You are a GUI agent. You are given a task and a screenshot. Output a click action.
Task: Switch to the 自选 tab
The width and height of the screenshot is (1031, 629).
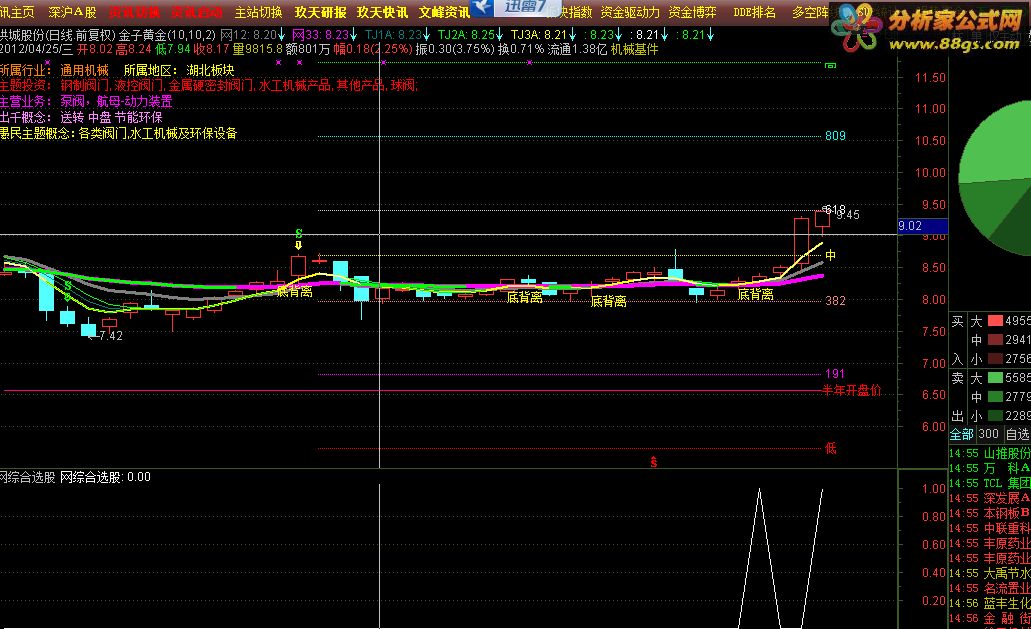click(x=1018, y=434)
